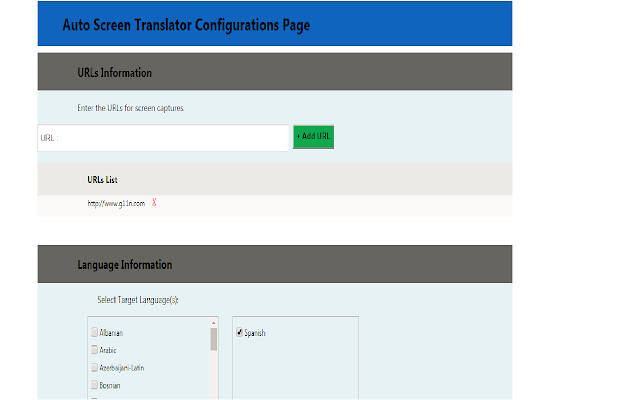The width and height of the screenshot is (640, 400).
Task: Remove http://www.g11n.com with the red X
Action: coord(154,202)
